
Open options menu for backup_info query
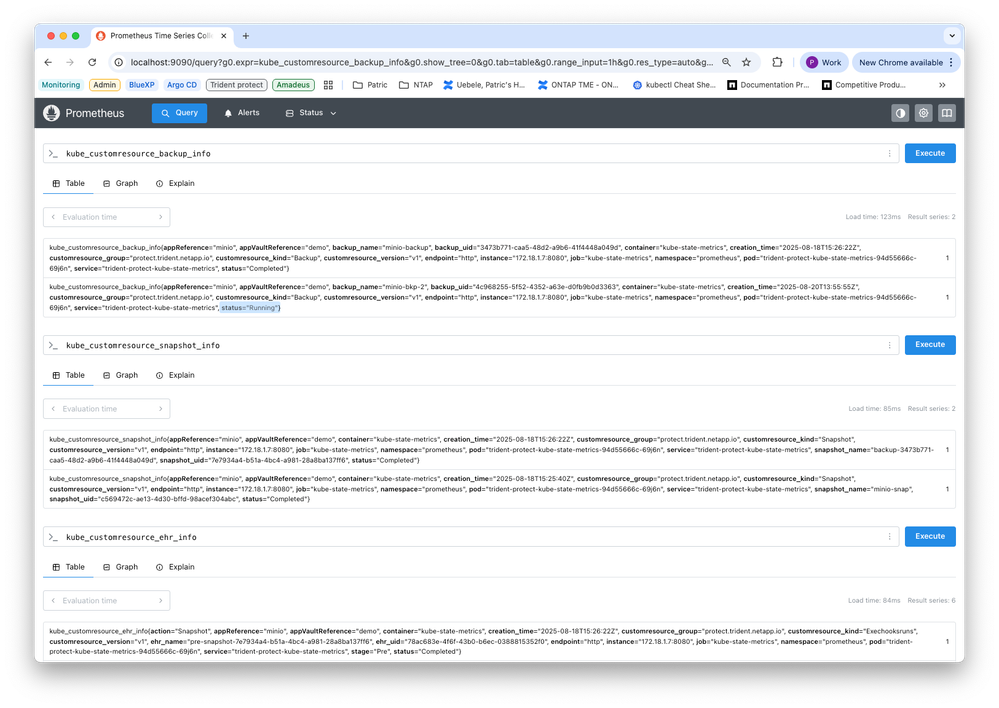coord(889,154)
